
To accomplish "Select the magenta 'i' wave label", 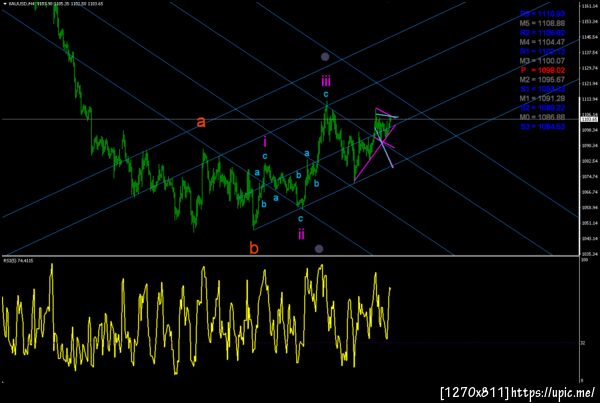I will [x=265, y=142].
